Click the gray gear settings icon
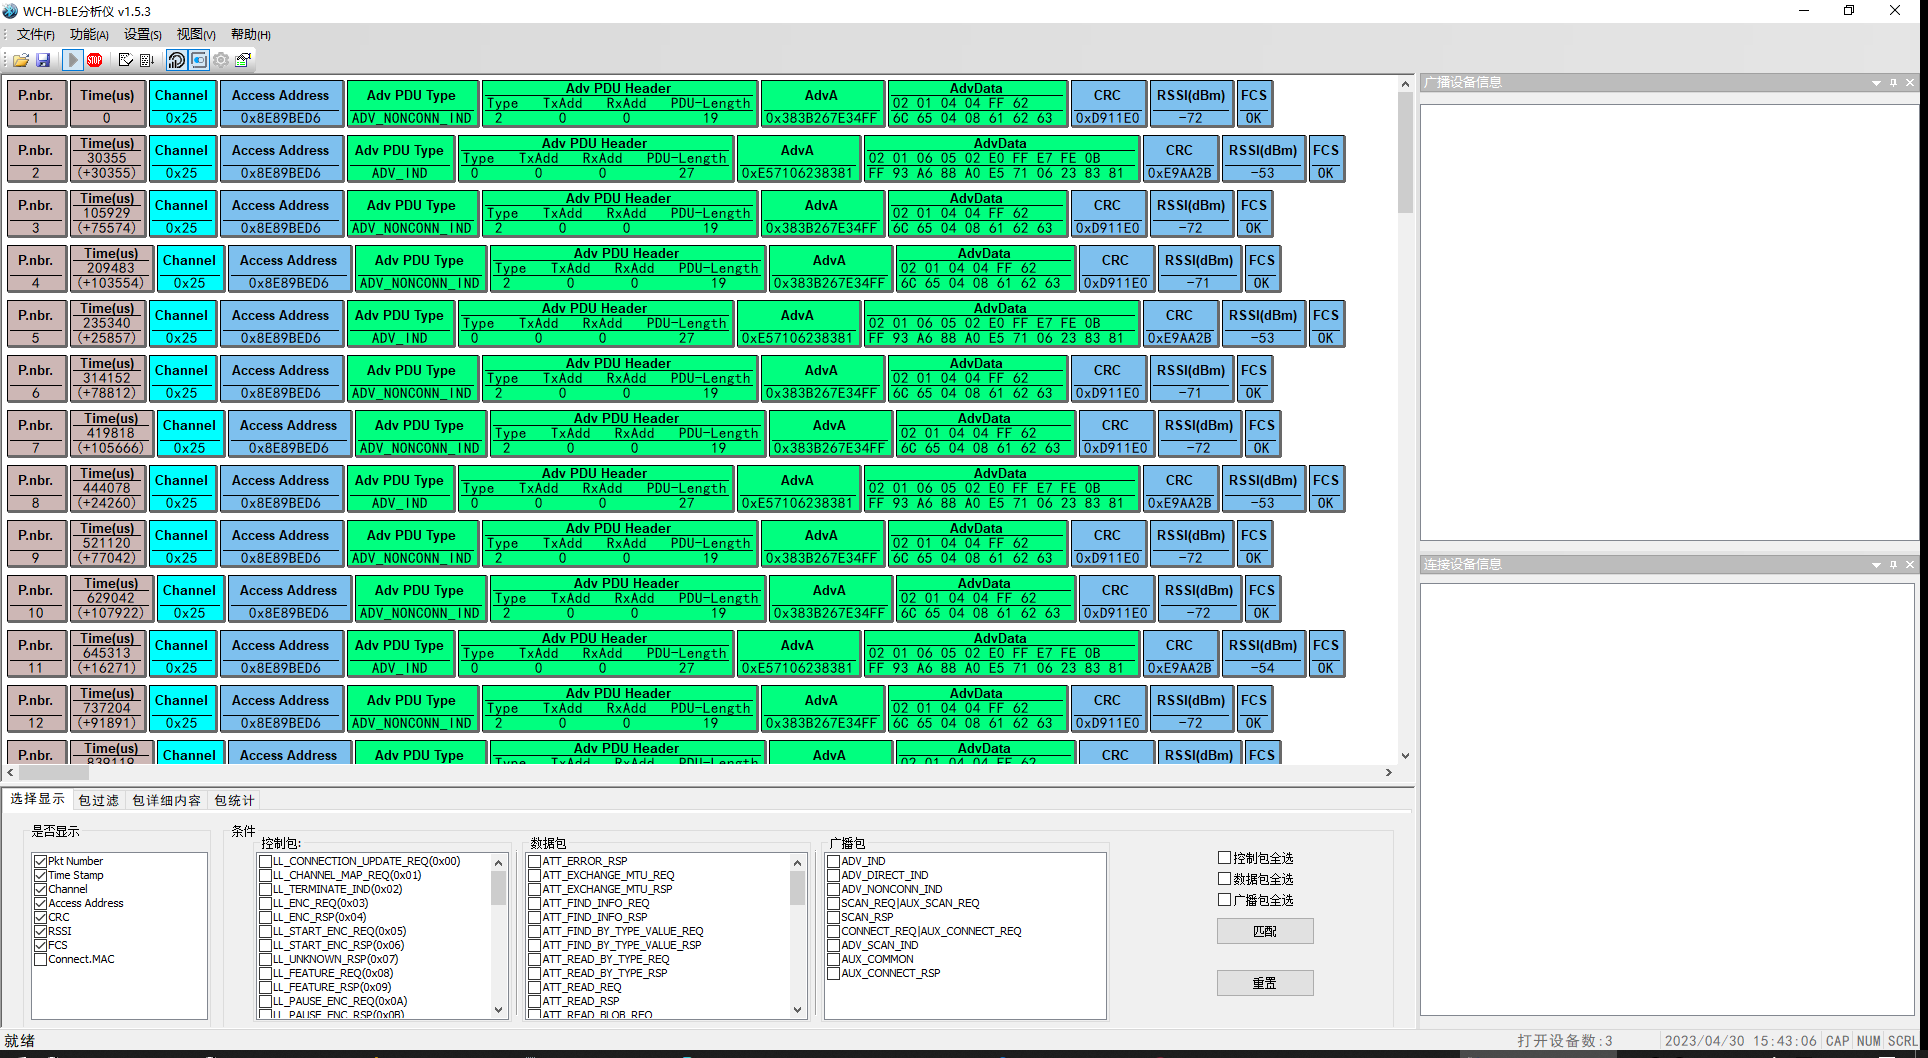Screen dimensions: 1928x1058 tap(221, 60)
